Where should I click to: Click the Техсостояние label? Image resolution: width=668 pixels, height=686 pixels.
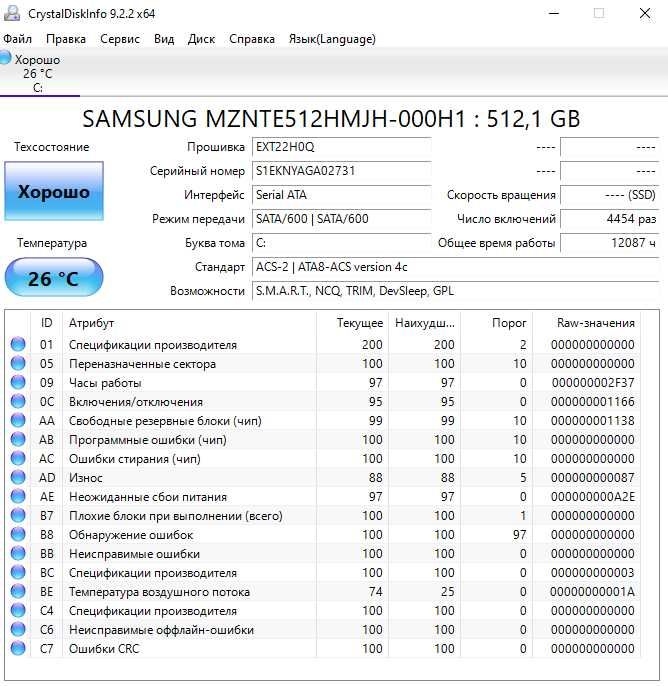coord(52,147)
